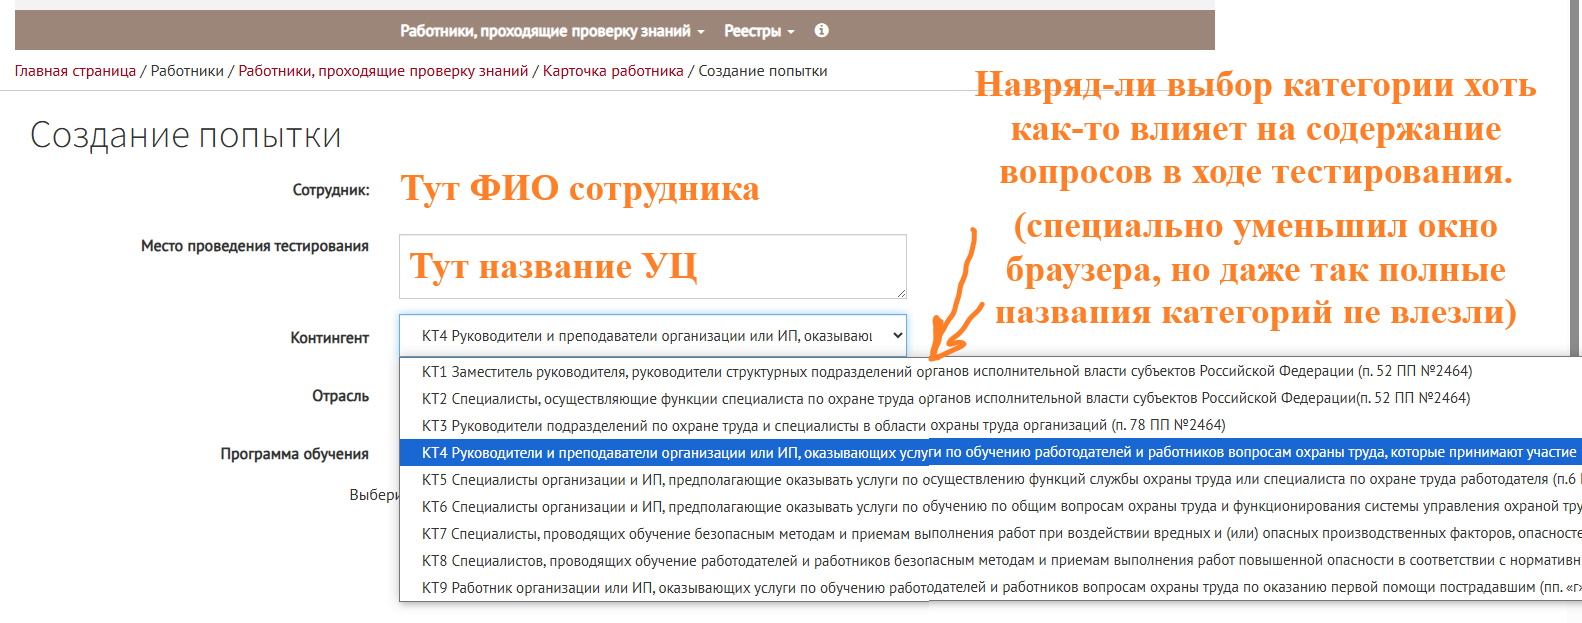This screenshot has height=623, width=1582.
Task: Select option KT2 Специалисты по охране труда органов
Action: click(990, 398)
